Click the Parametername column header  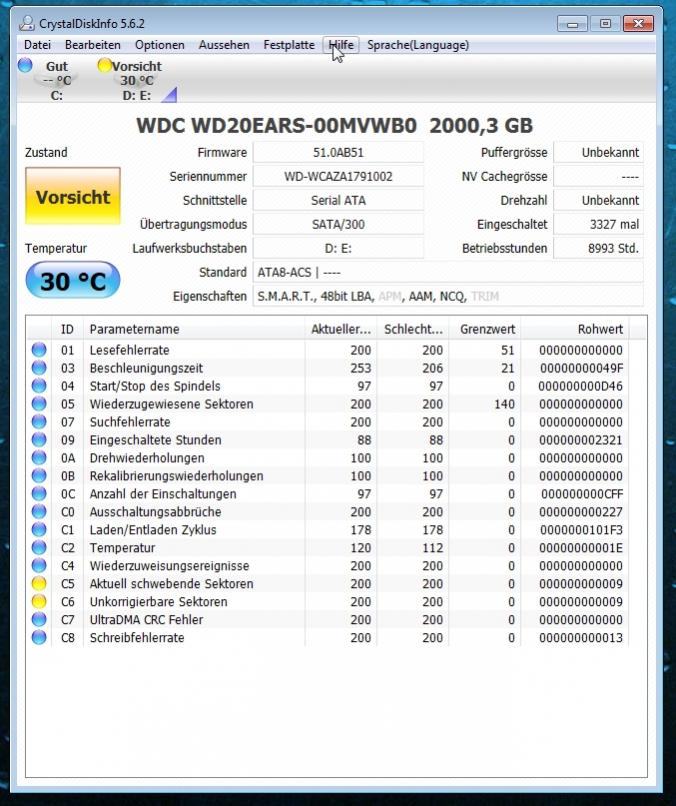tap(194, 329)
